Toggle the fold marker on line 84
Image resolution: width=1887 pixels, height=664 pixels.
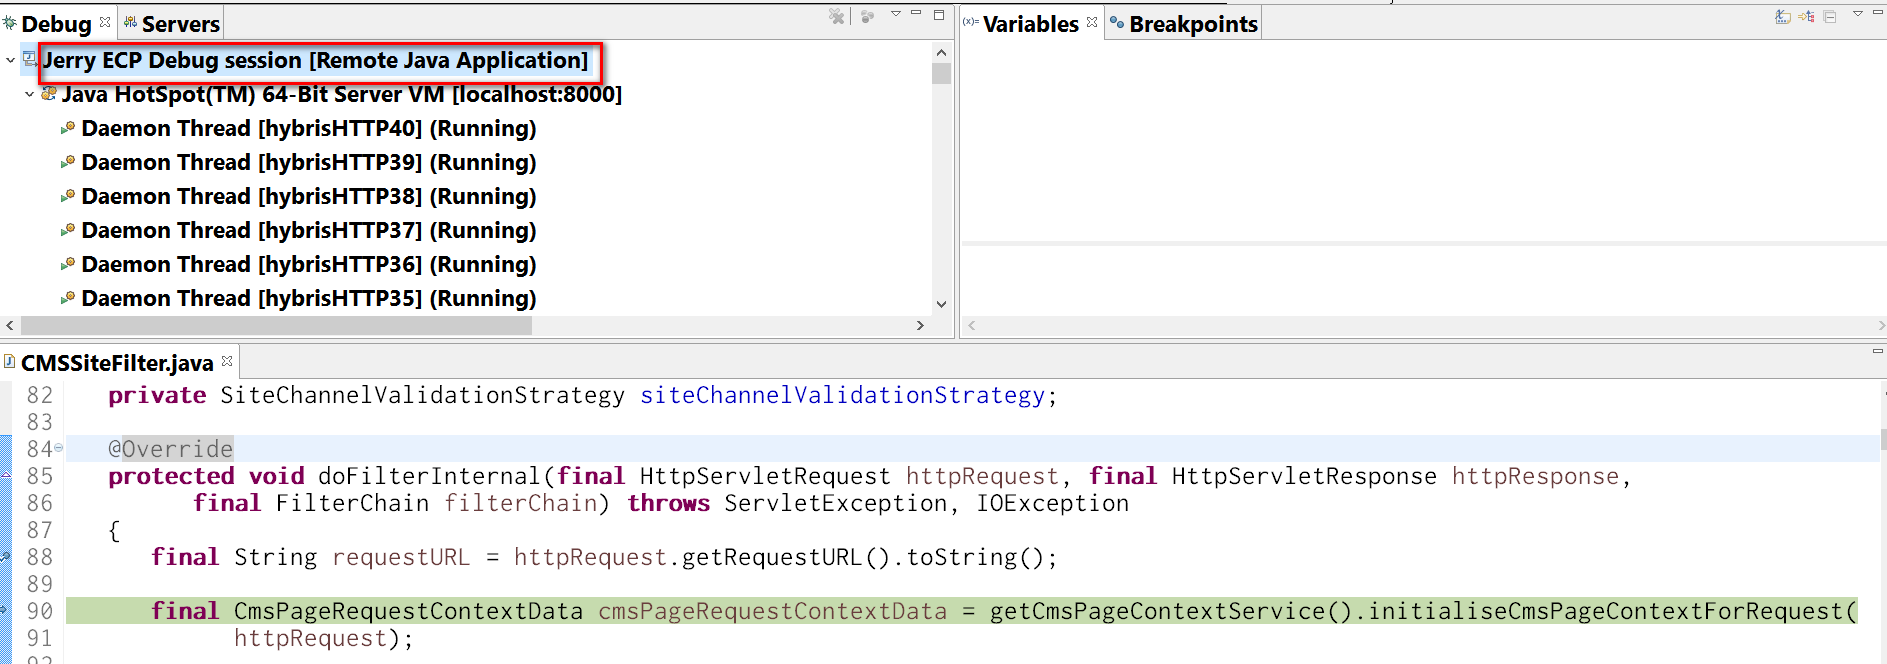[x=58, y=448]
